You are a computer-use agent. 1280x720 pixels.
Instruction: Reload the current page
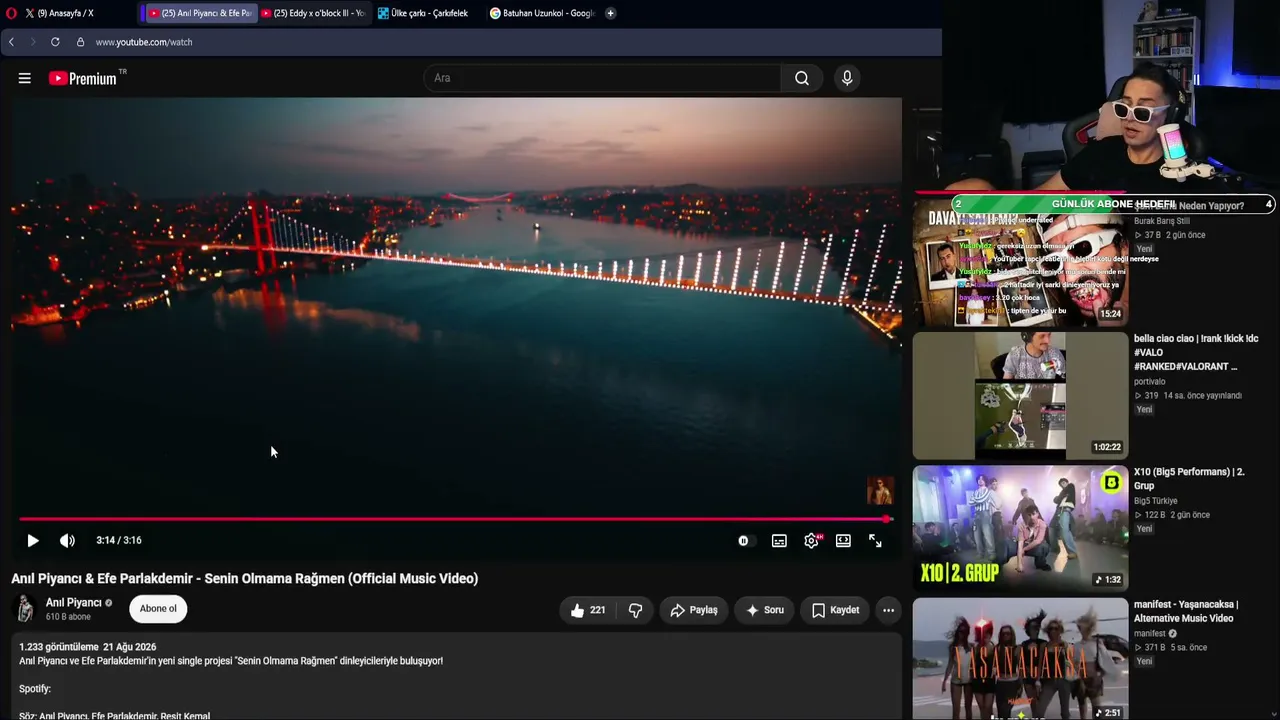point(55,42)
